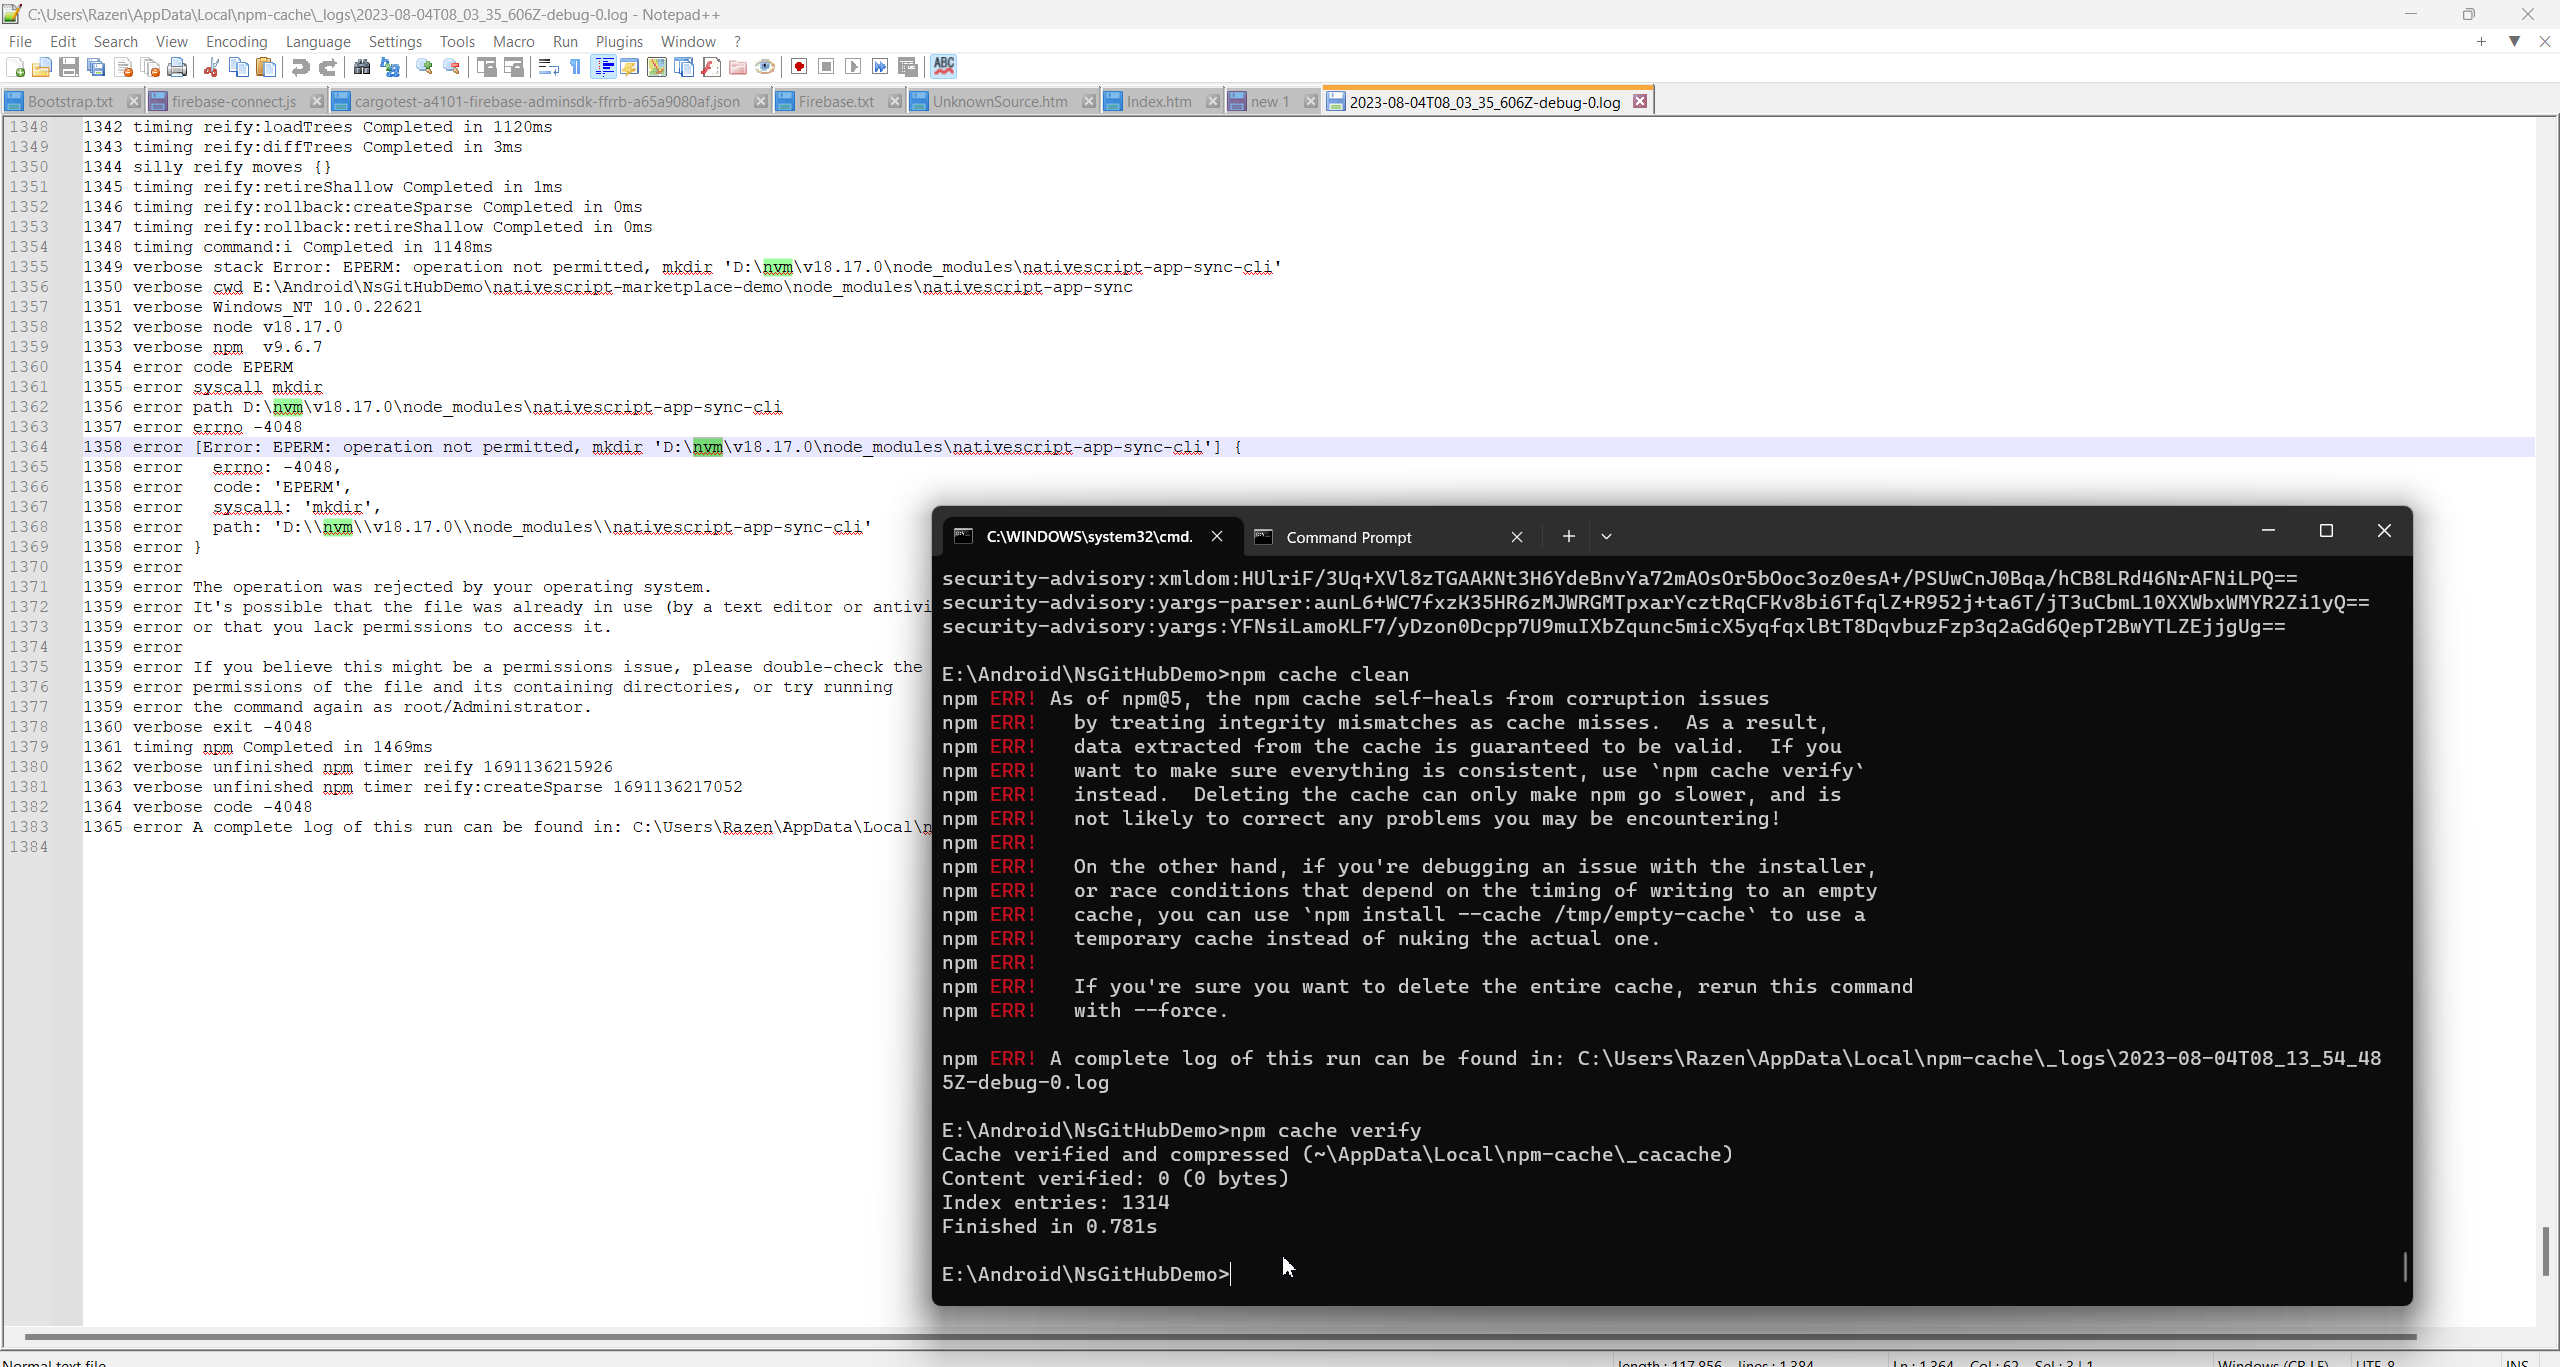Zoom in on the editor text
This screenshot has width=2560, height=1367.
(424, 67)
